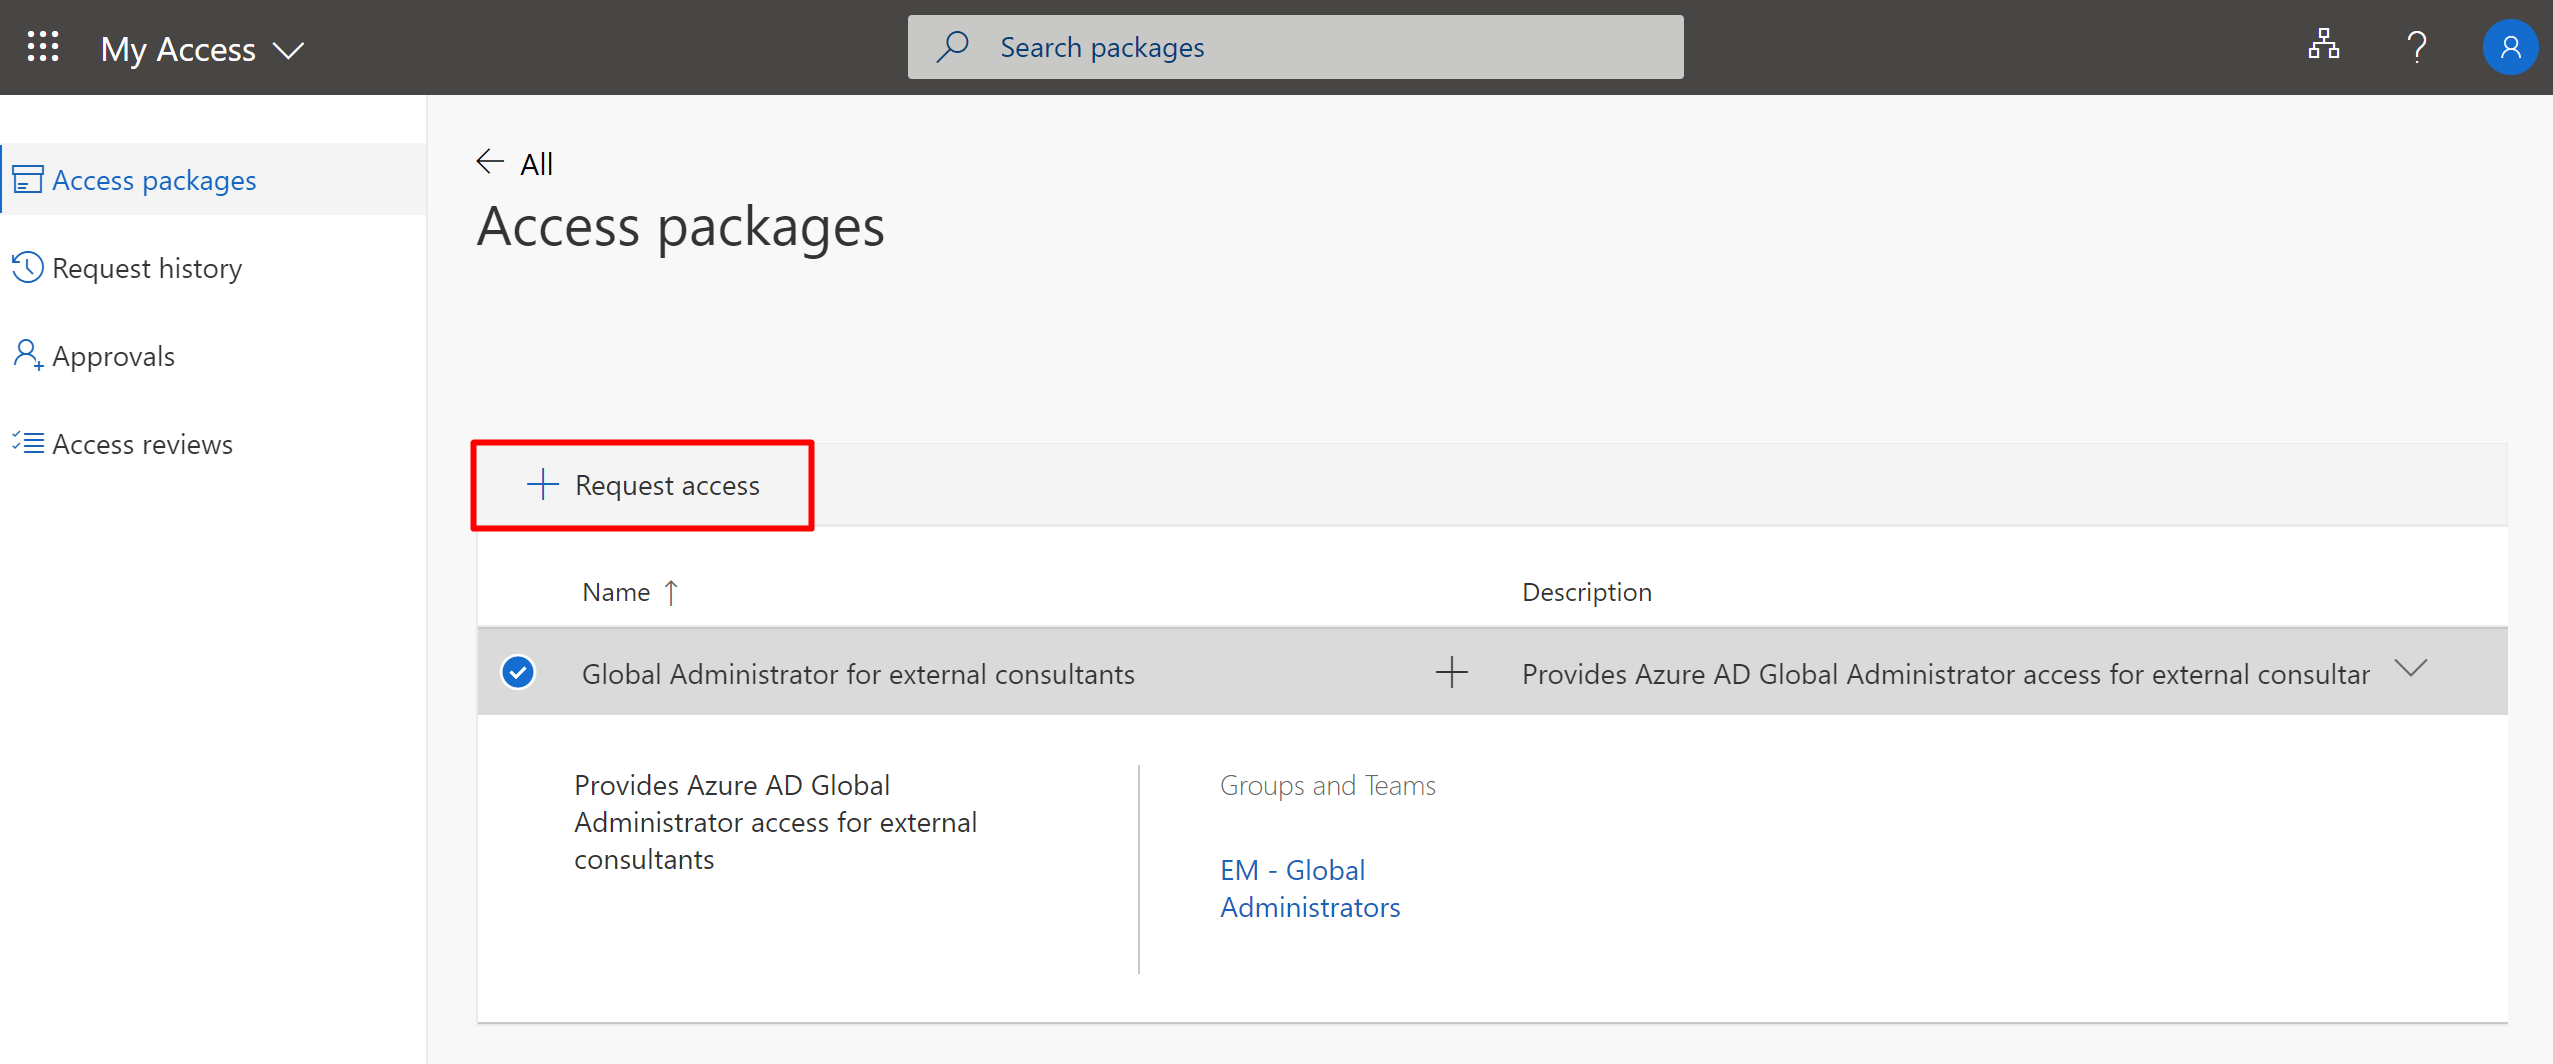Viewport: 2553px width, 1064px height.
Task: Select the Access packages sidebar icon
Action: 28,179
